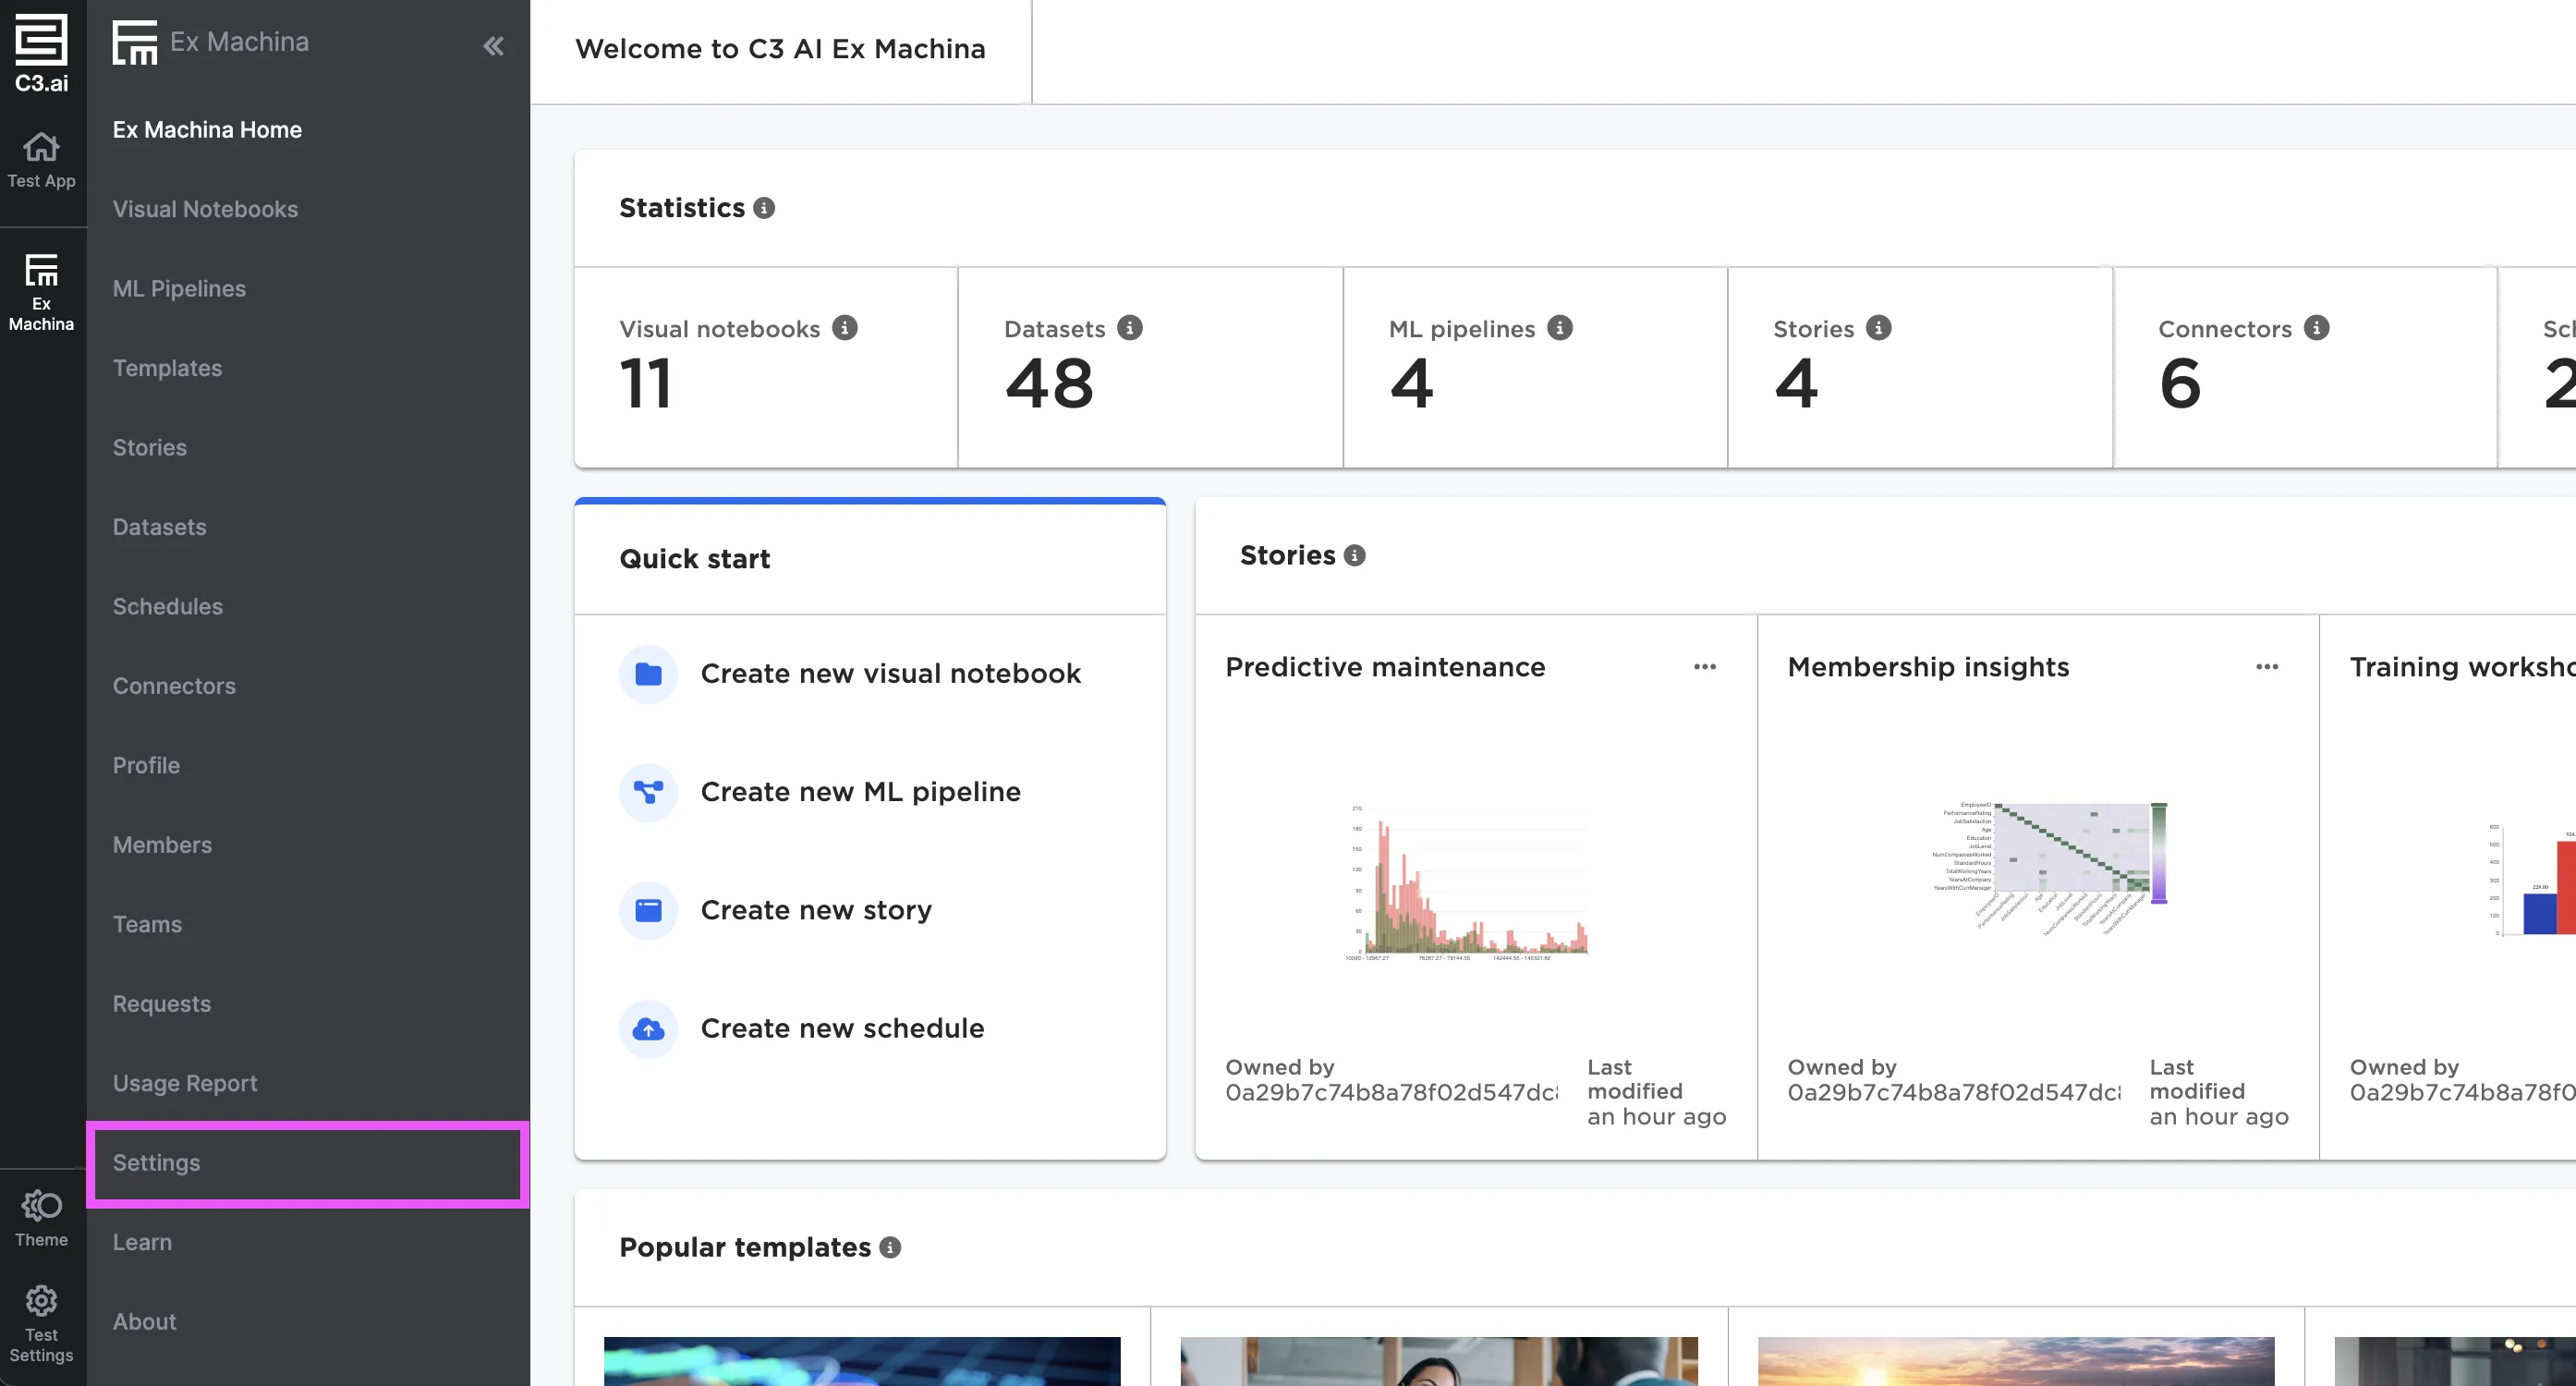This screenshot has height=1386, width=2576.
Task: Click Create new visual notebook
Action: tap(890, 674)
